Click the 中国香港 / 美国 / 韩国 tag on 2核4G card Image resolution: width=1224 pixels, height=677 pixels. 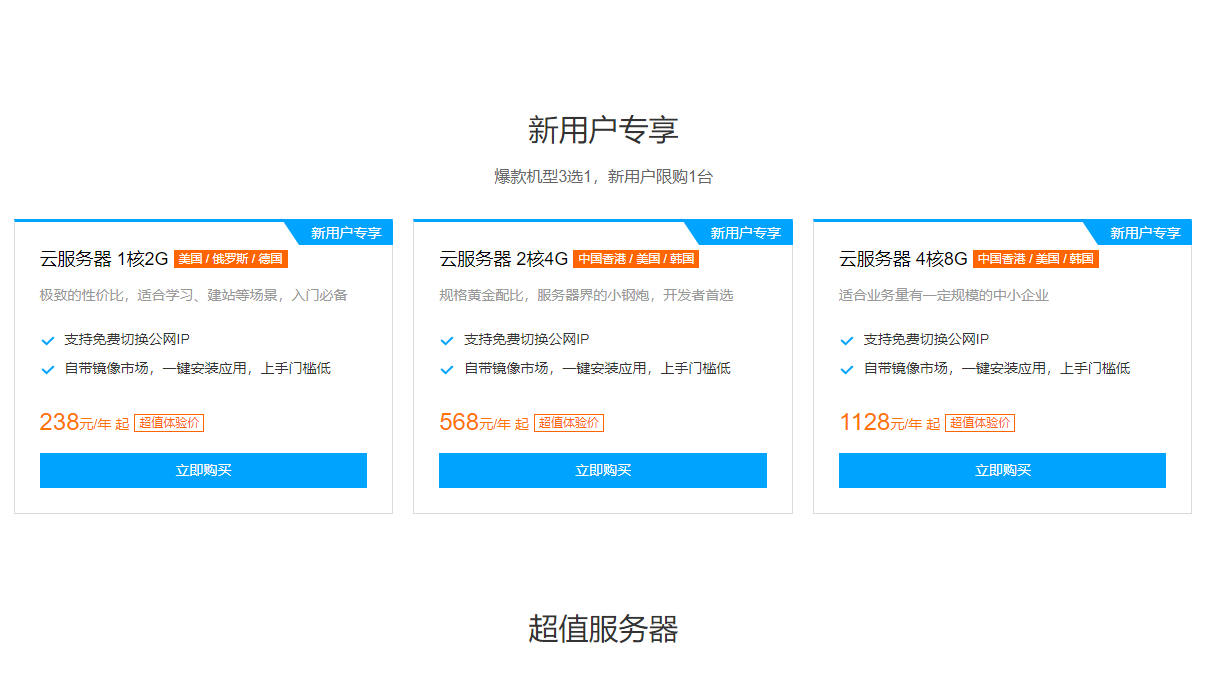[636, 259]
